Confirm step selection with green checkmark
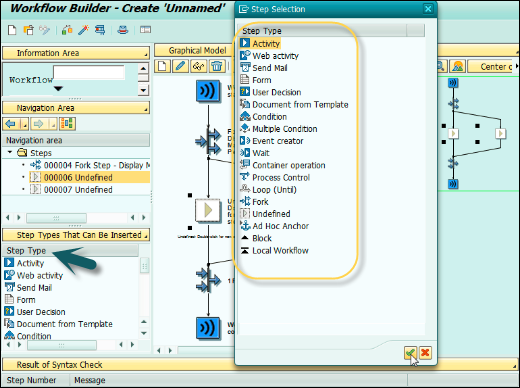 tap(410, 353)
